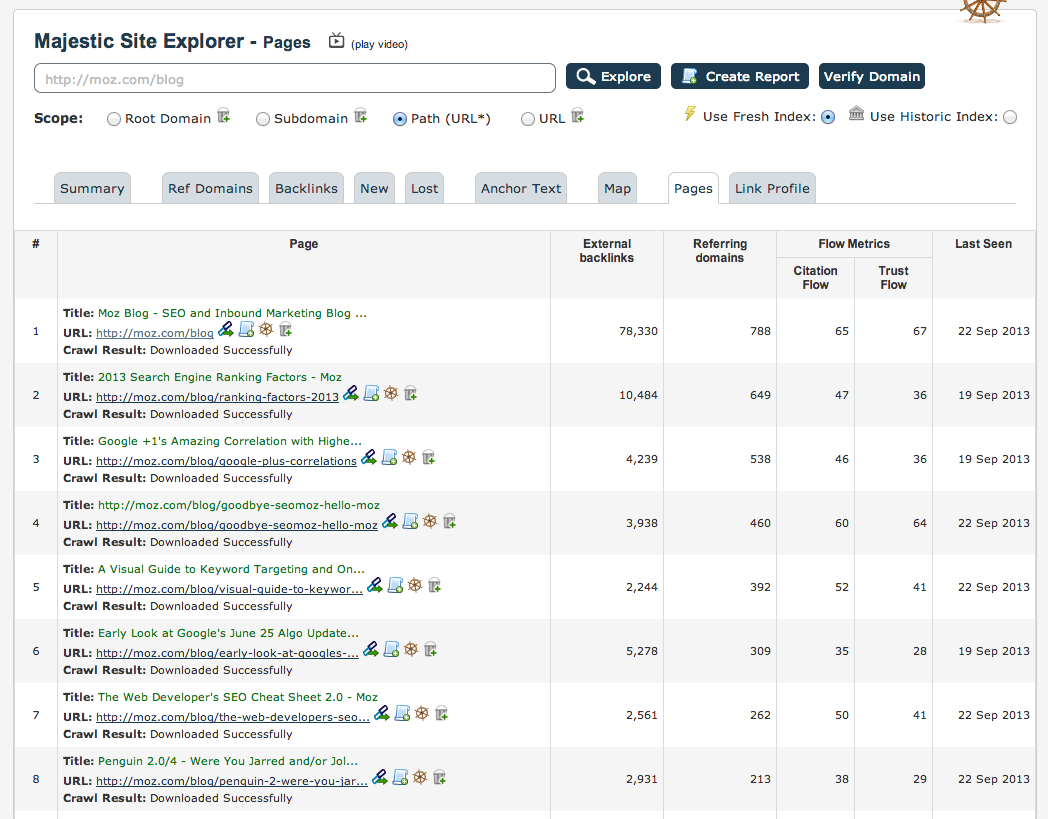Click link-pen icon beside goodbye-seomoz-hello-moz URL
1048x819 pixels.
[x=390, y=521]
